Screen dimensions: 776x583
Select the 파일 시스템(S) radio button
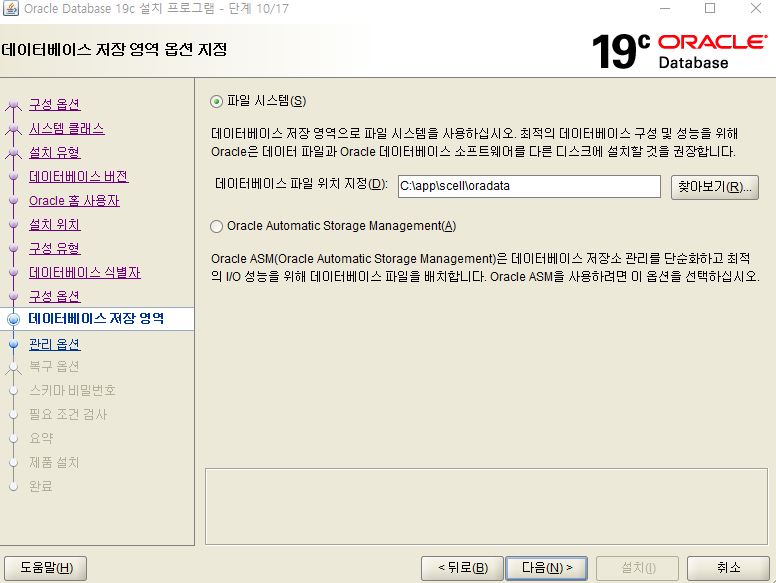[x=216, y=102]
